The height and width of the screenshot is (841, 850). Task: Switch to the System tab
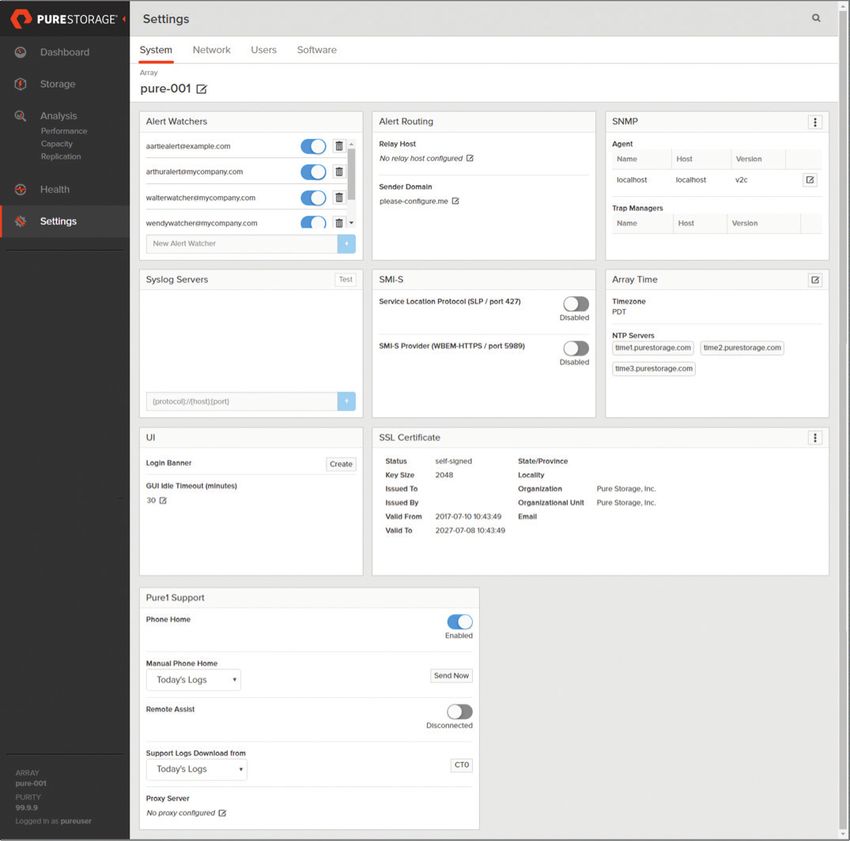click(156, 50)
